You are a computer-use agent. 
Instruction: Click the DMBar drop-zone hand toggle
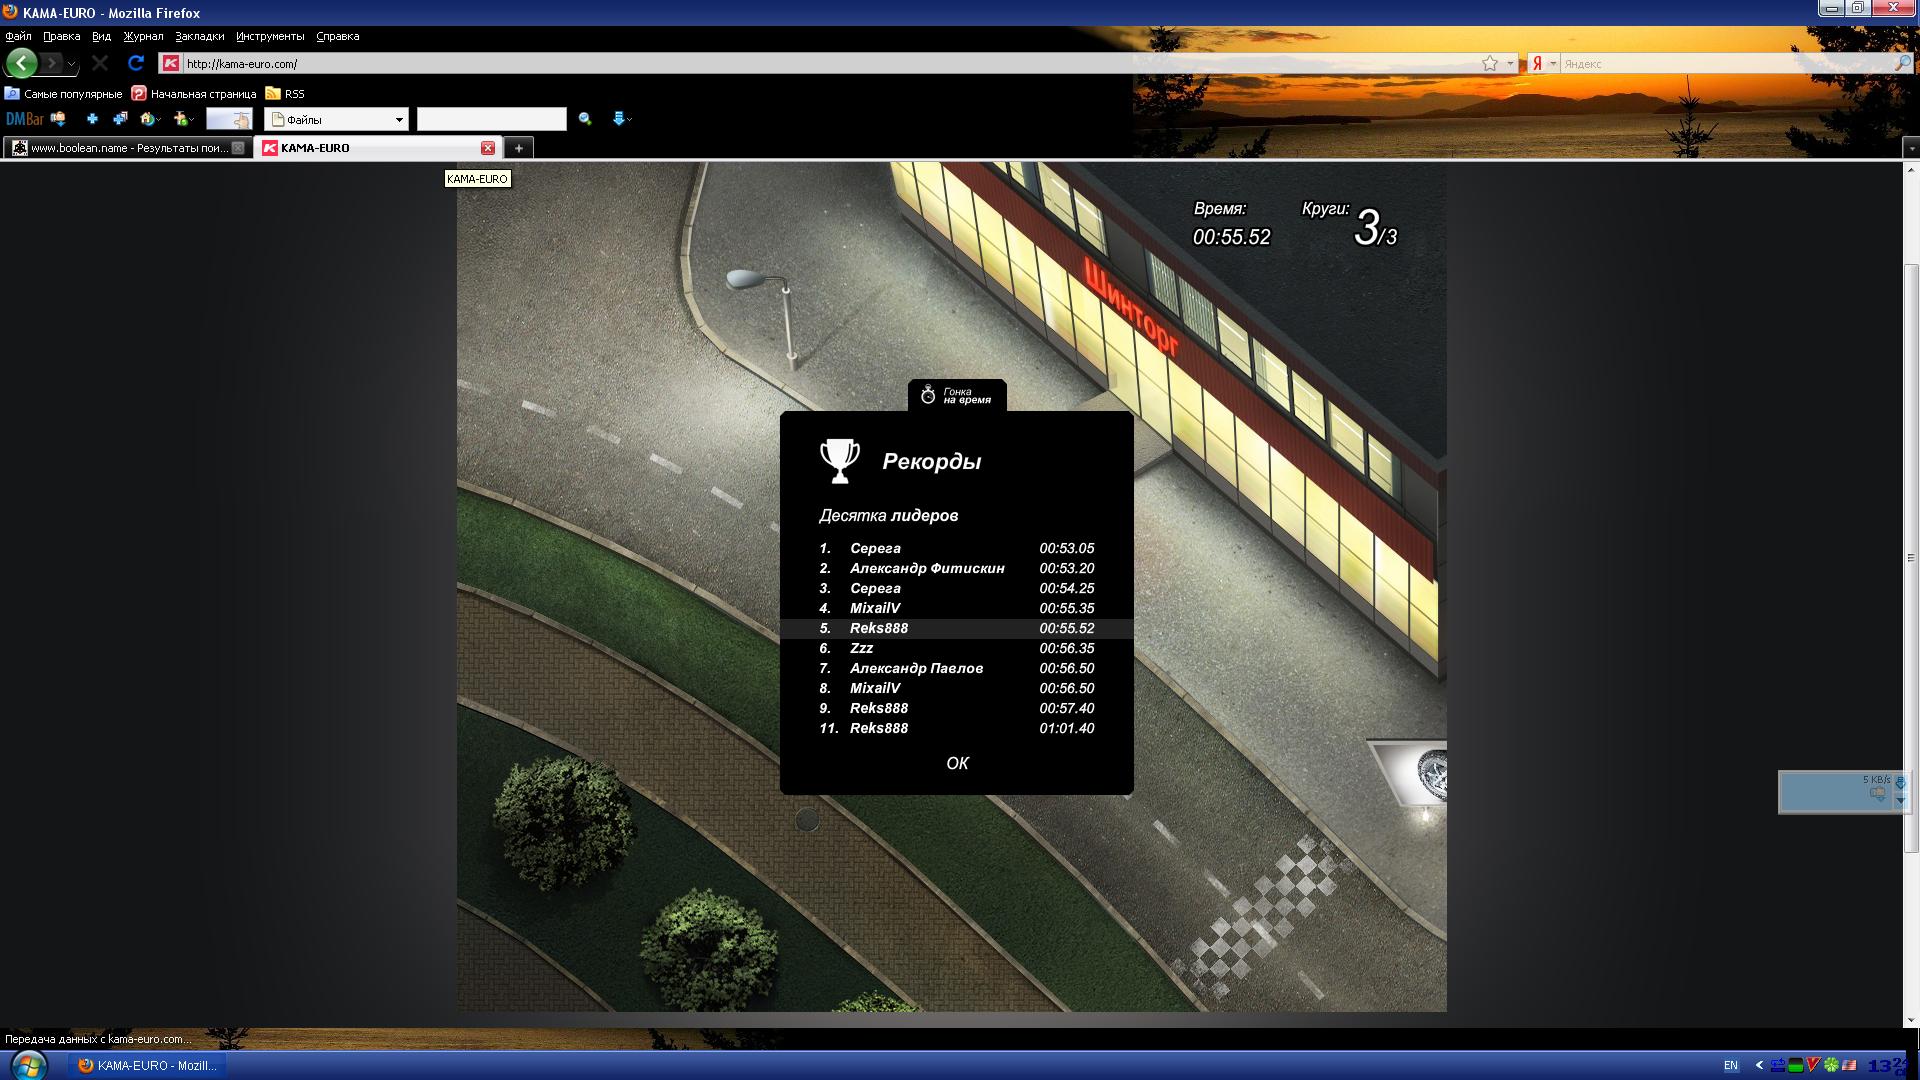[x=229, y=119]
